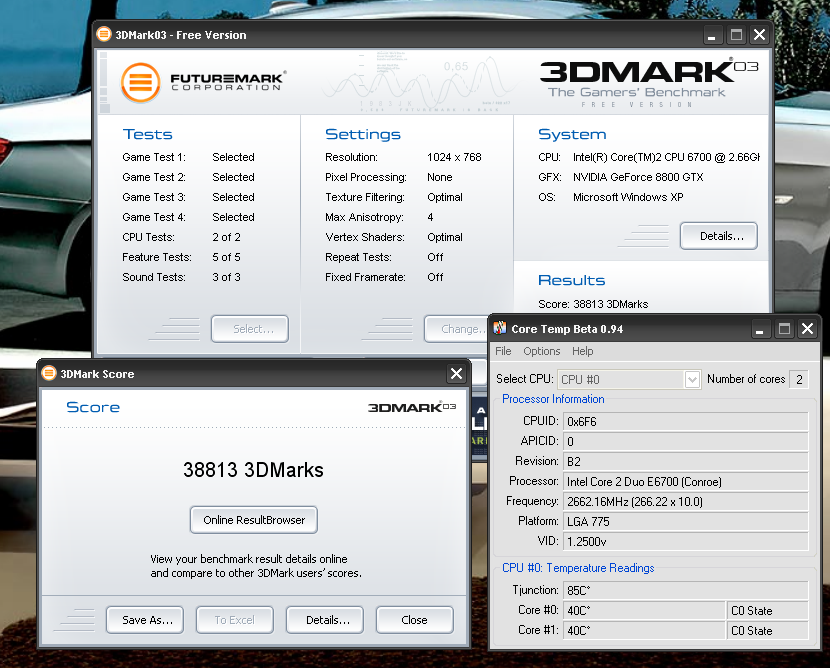Click the Platform LGA 775 field

[685, 522]
